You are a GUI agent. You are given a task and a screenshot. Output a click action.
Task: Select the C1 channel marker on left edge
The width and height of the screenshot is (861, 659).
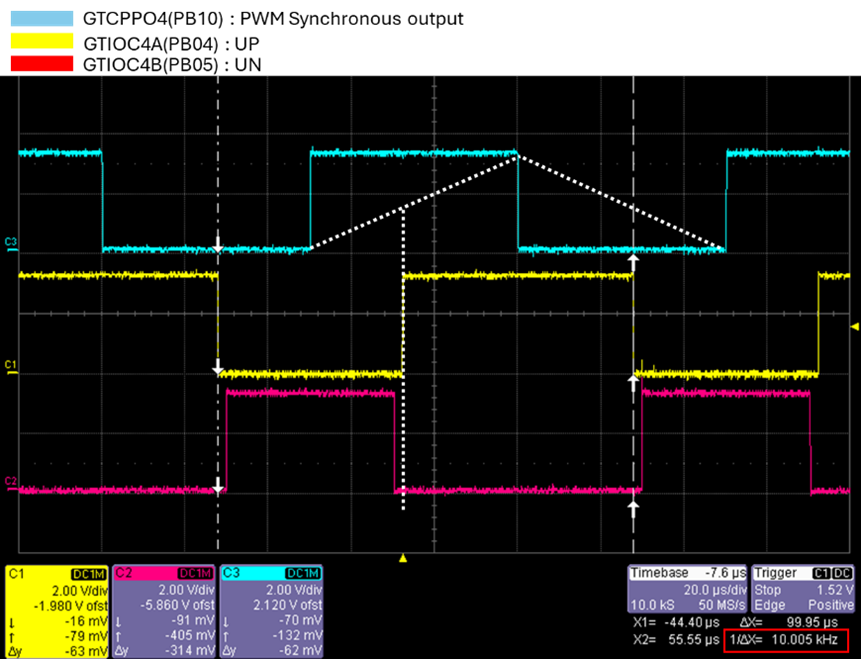pyautogui.click(x=11, y=366)
